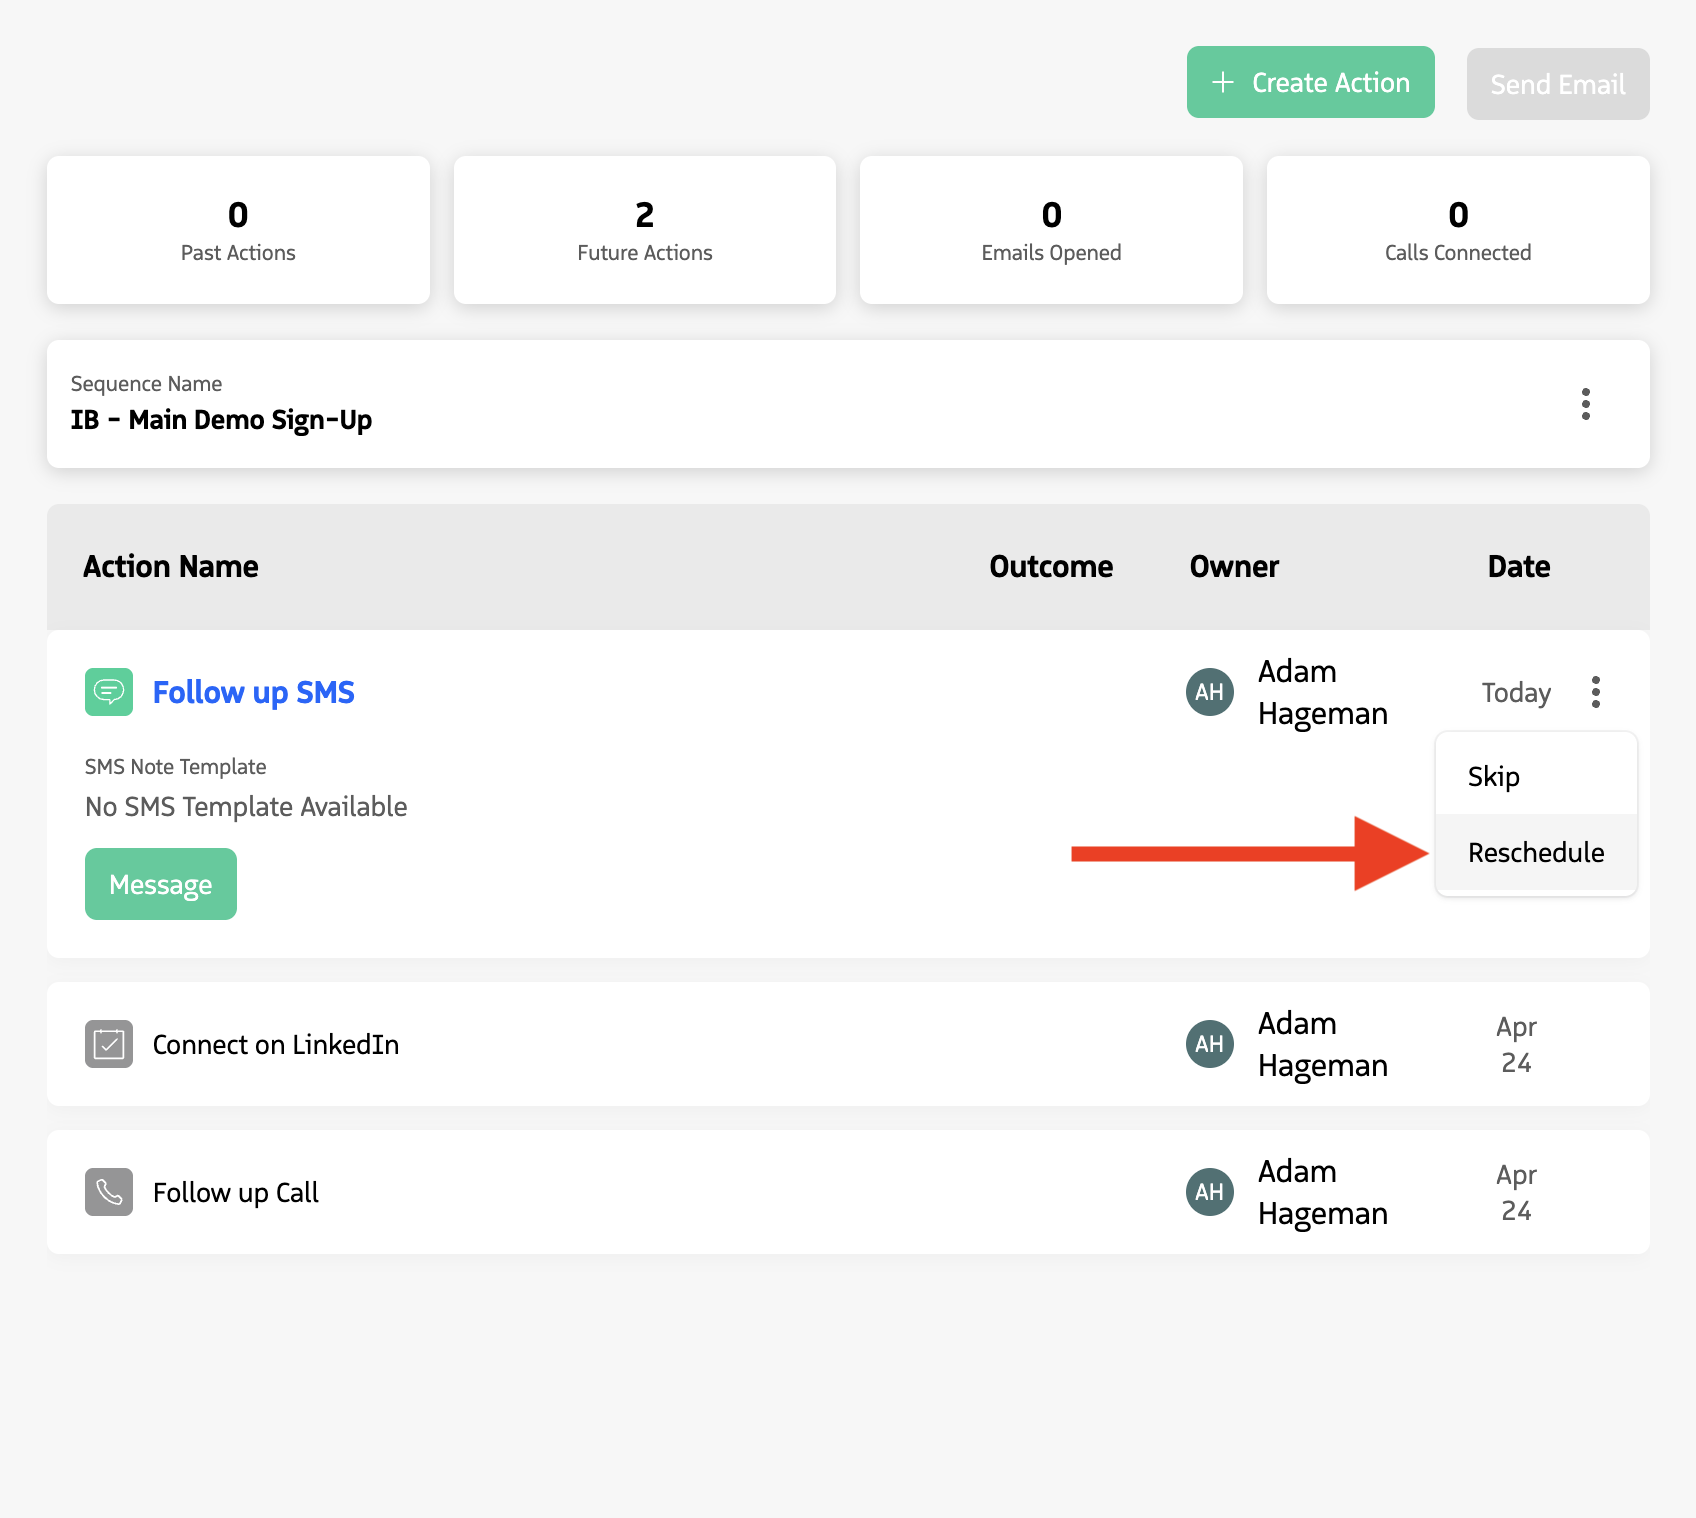Click the Create Action button
This screenshot has width=1696, height=1518.
pyautogui.click(x=1310, y=82)
